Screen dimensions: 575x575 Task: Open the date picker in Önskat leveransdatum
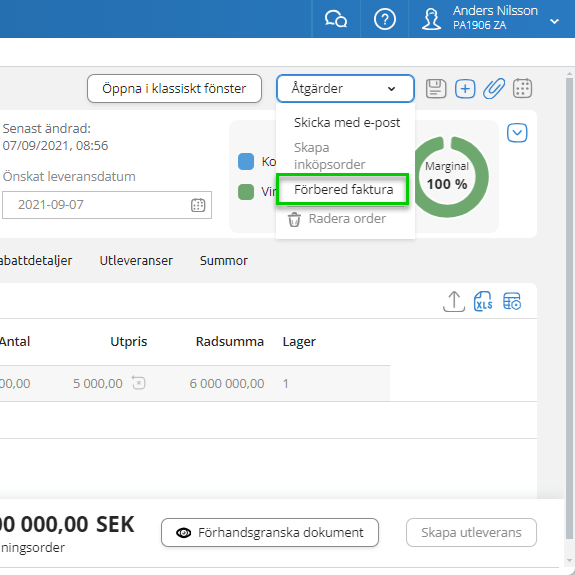198,205
